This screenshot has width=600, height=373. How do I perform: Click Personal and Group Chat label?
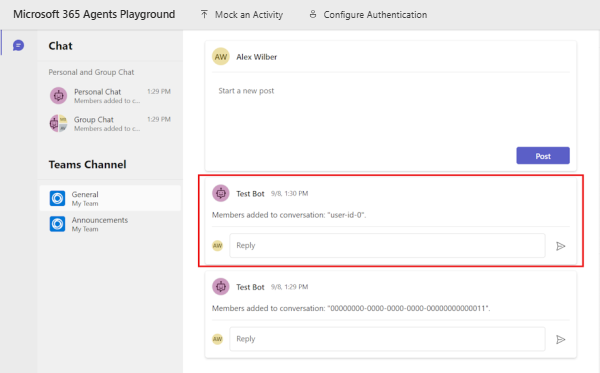[91, 72]
